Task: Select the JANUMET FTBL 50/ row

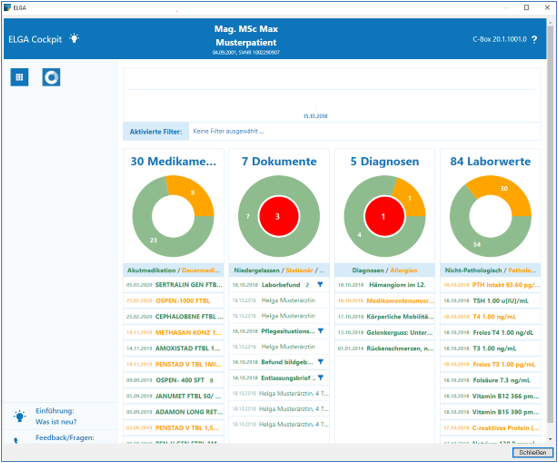Action: [x=174, y=396]
